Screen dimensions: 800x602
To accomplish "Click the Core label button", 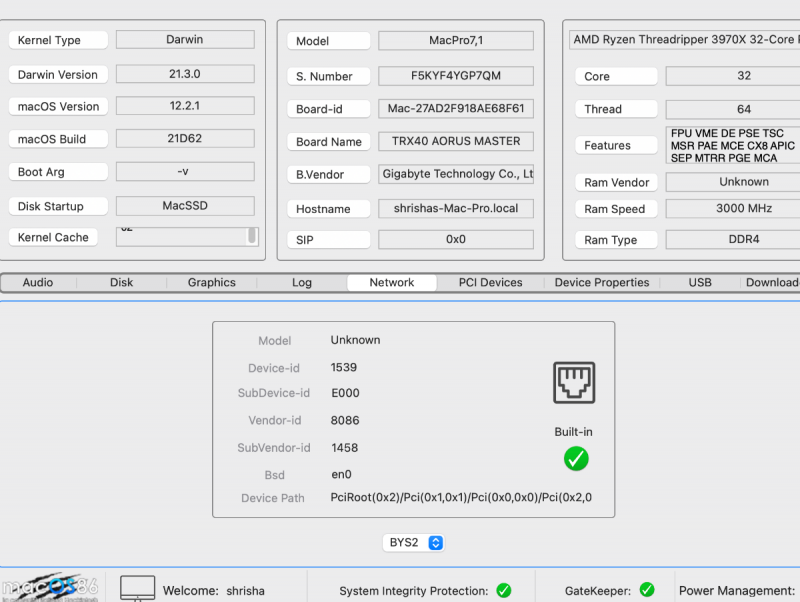I will tap(616, 77).
